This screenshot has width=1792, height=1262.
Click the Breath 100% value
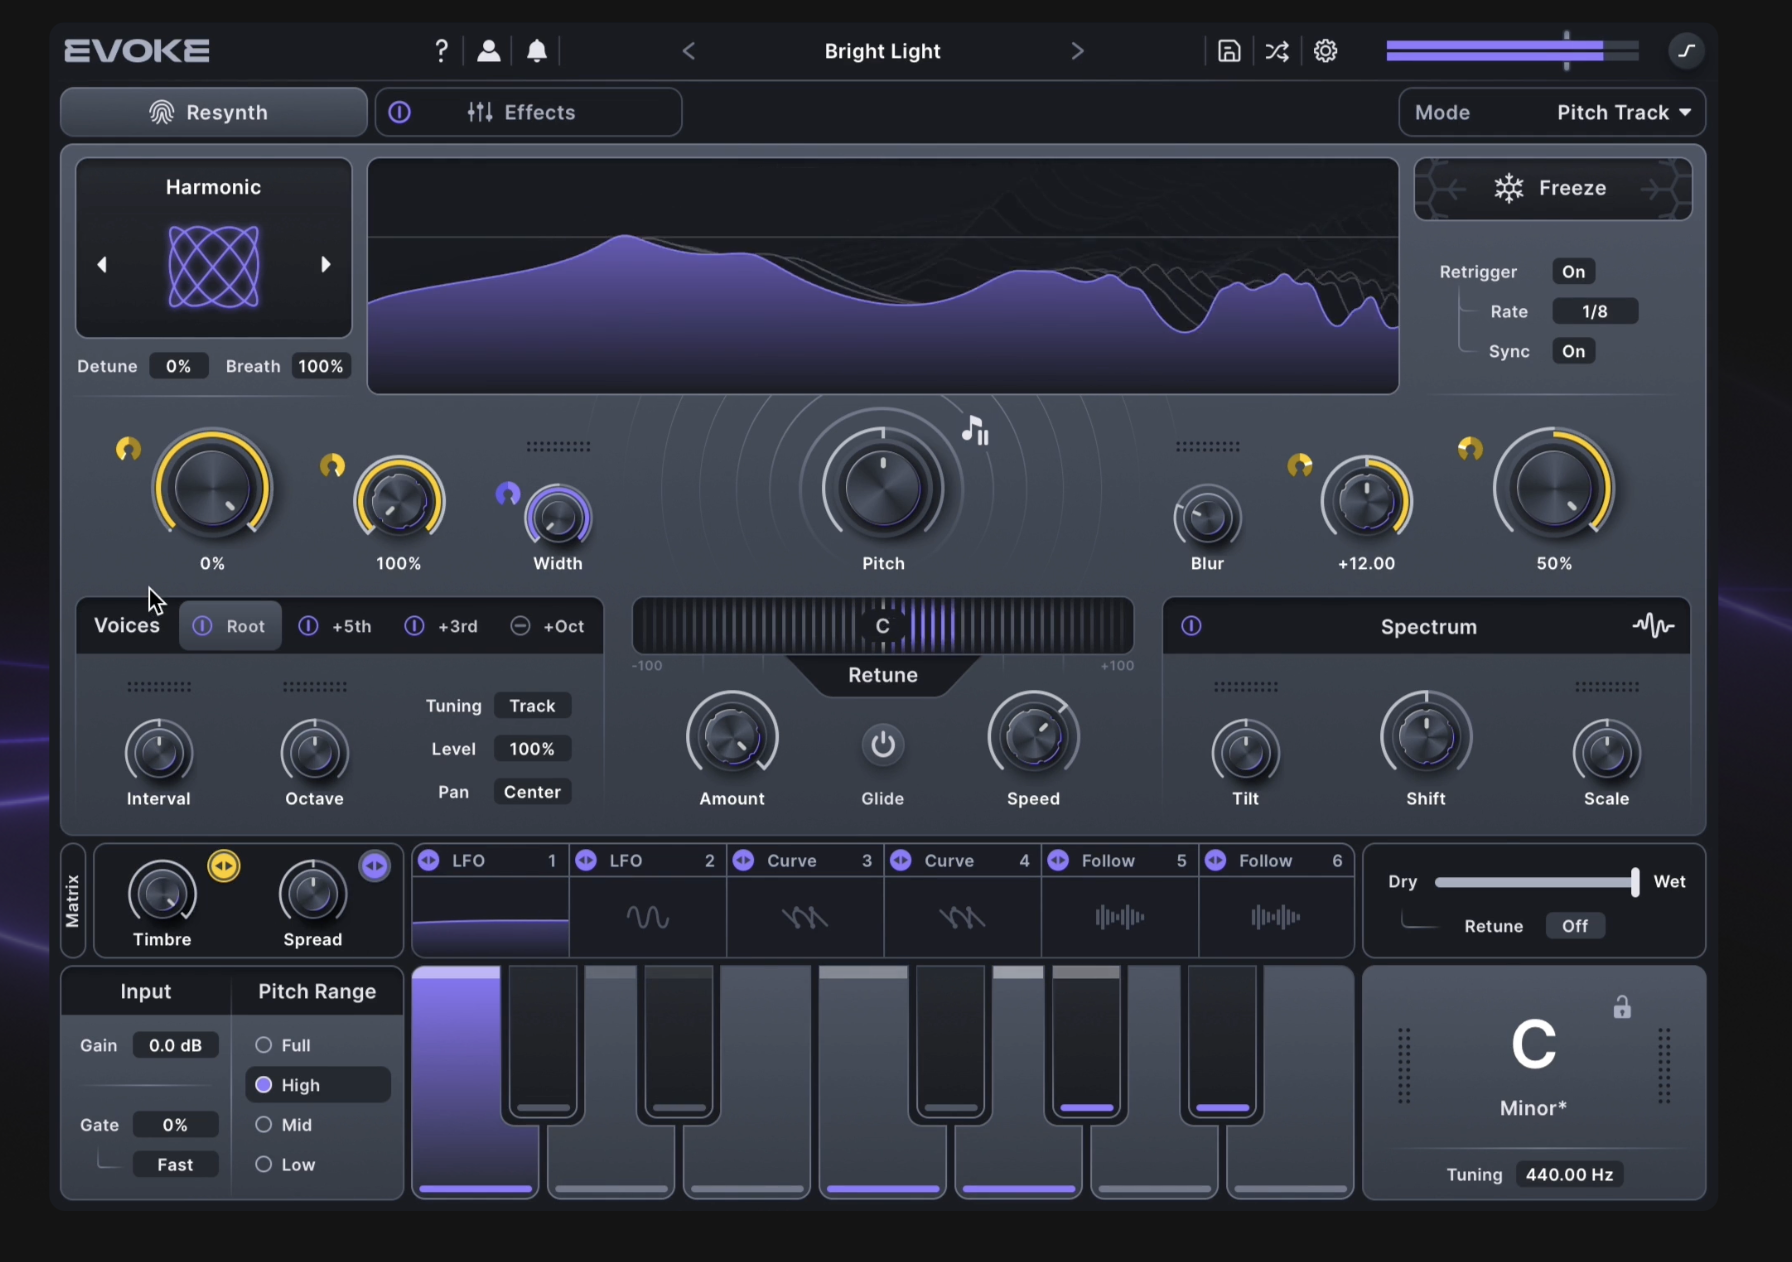pos(320,366)
